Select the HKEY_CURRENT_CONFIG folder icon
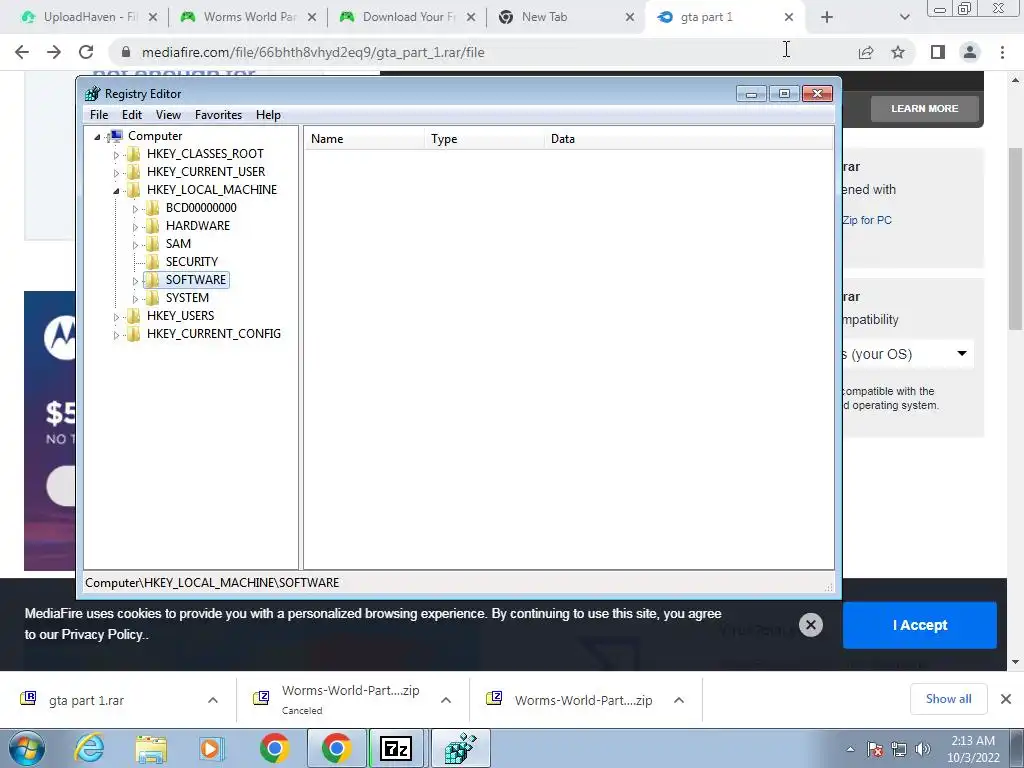1024x768 pixels. [133, 334]
